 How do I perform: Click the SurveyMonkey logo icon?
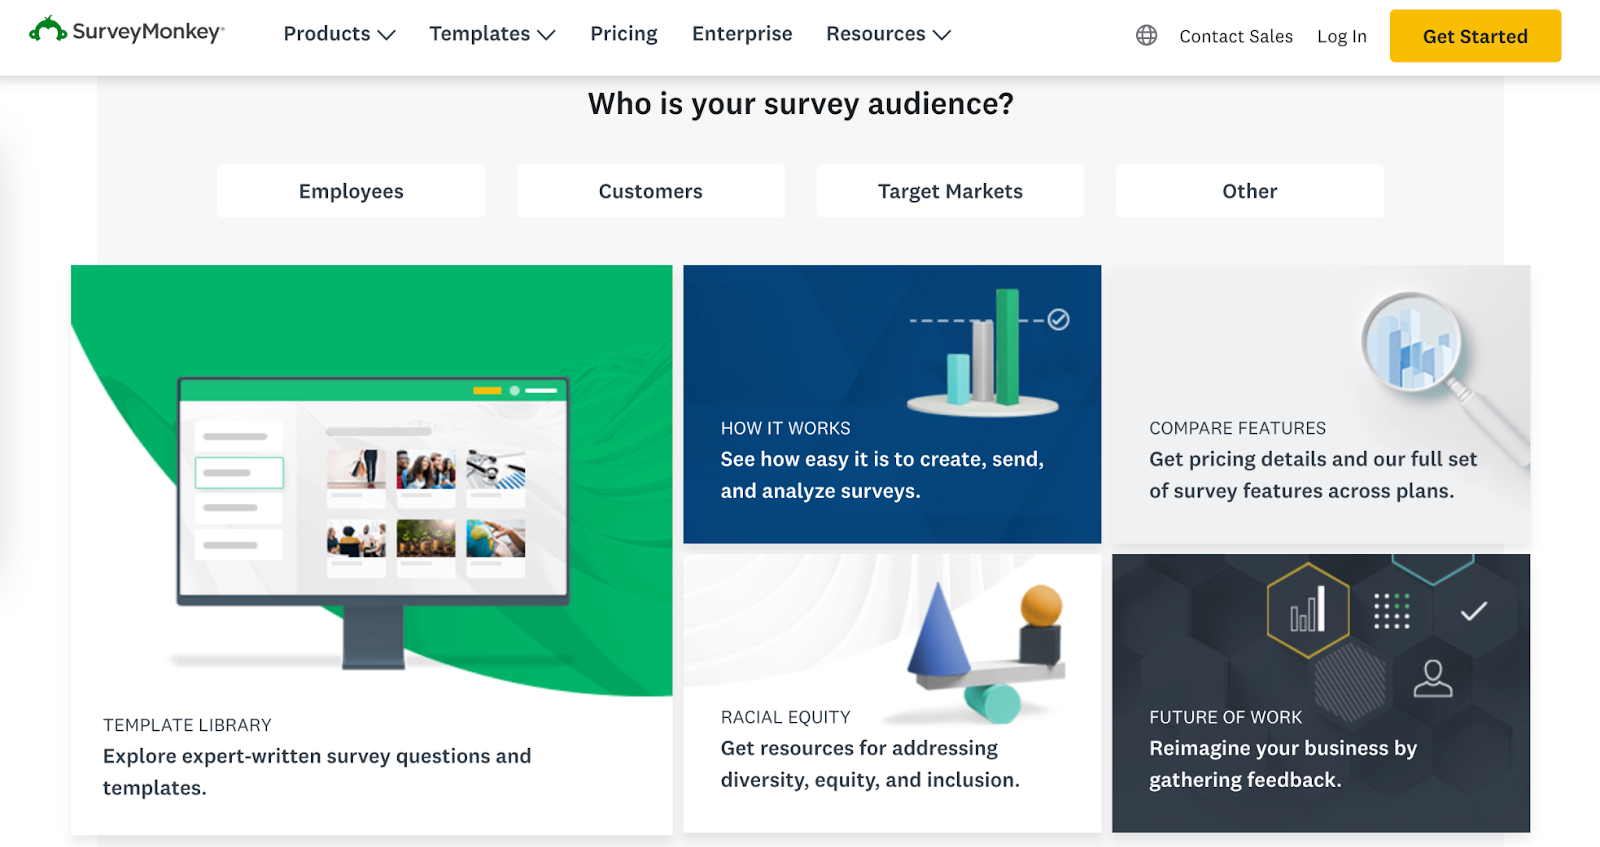click(48, 30)
